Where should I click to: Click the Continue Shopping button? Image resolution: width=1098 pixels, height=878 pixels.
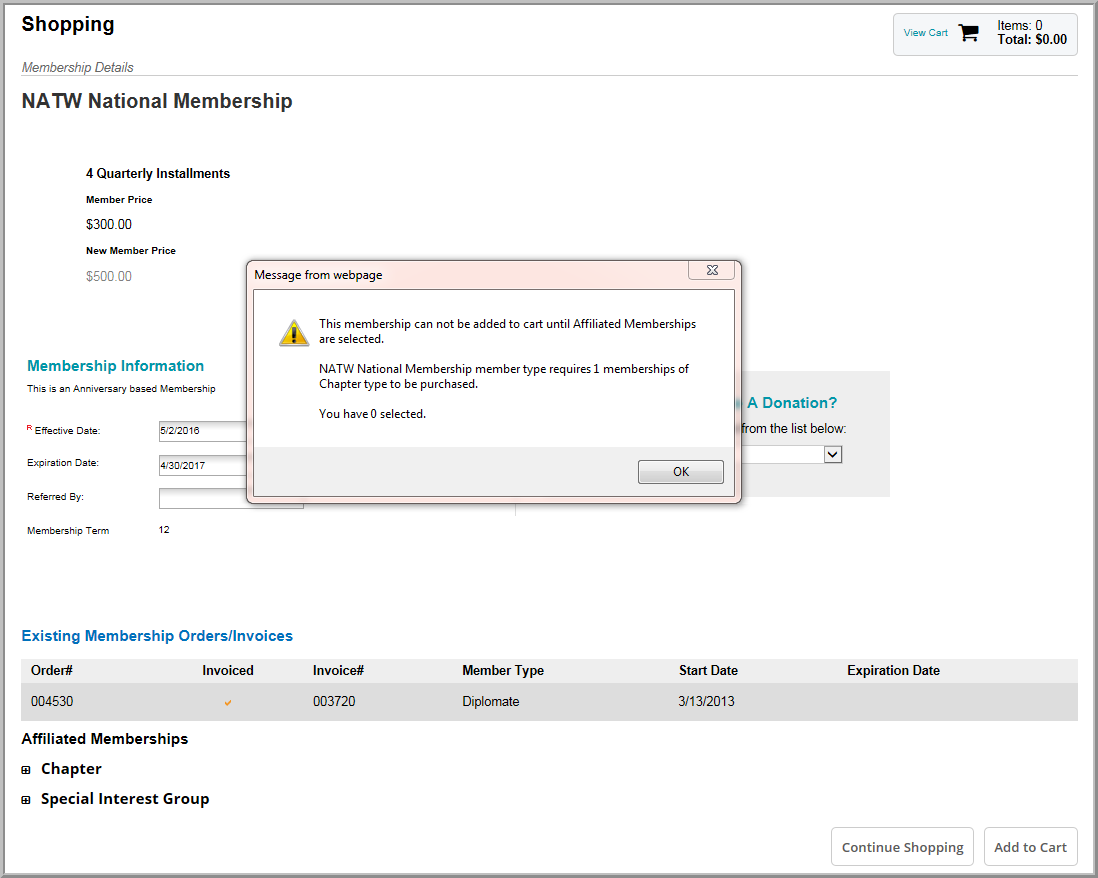tap(902, 847)
